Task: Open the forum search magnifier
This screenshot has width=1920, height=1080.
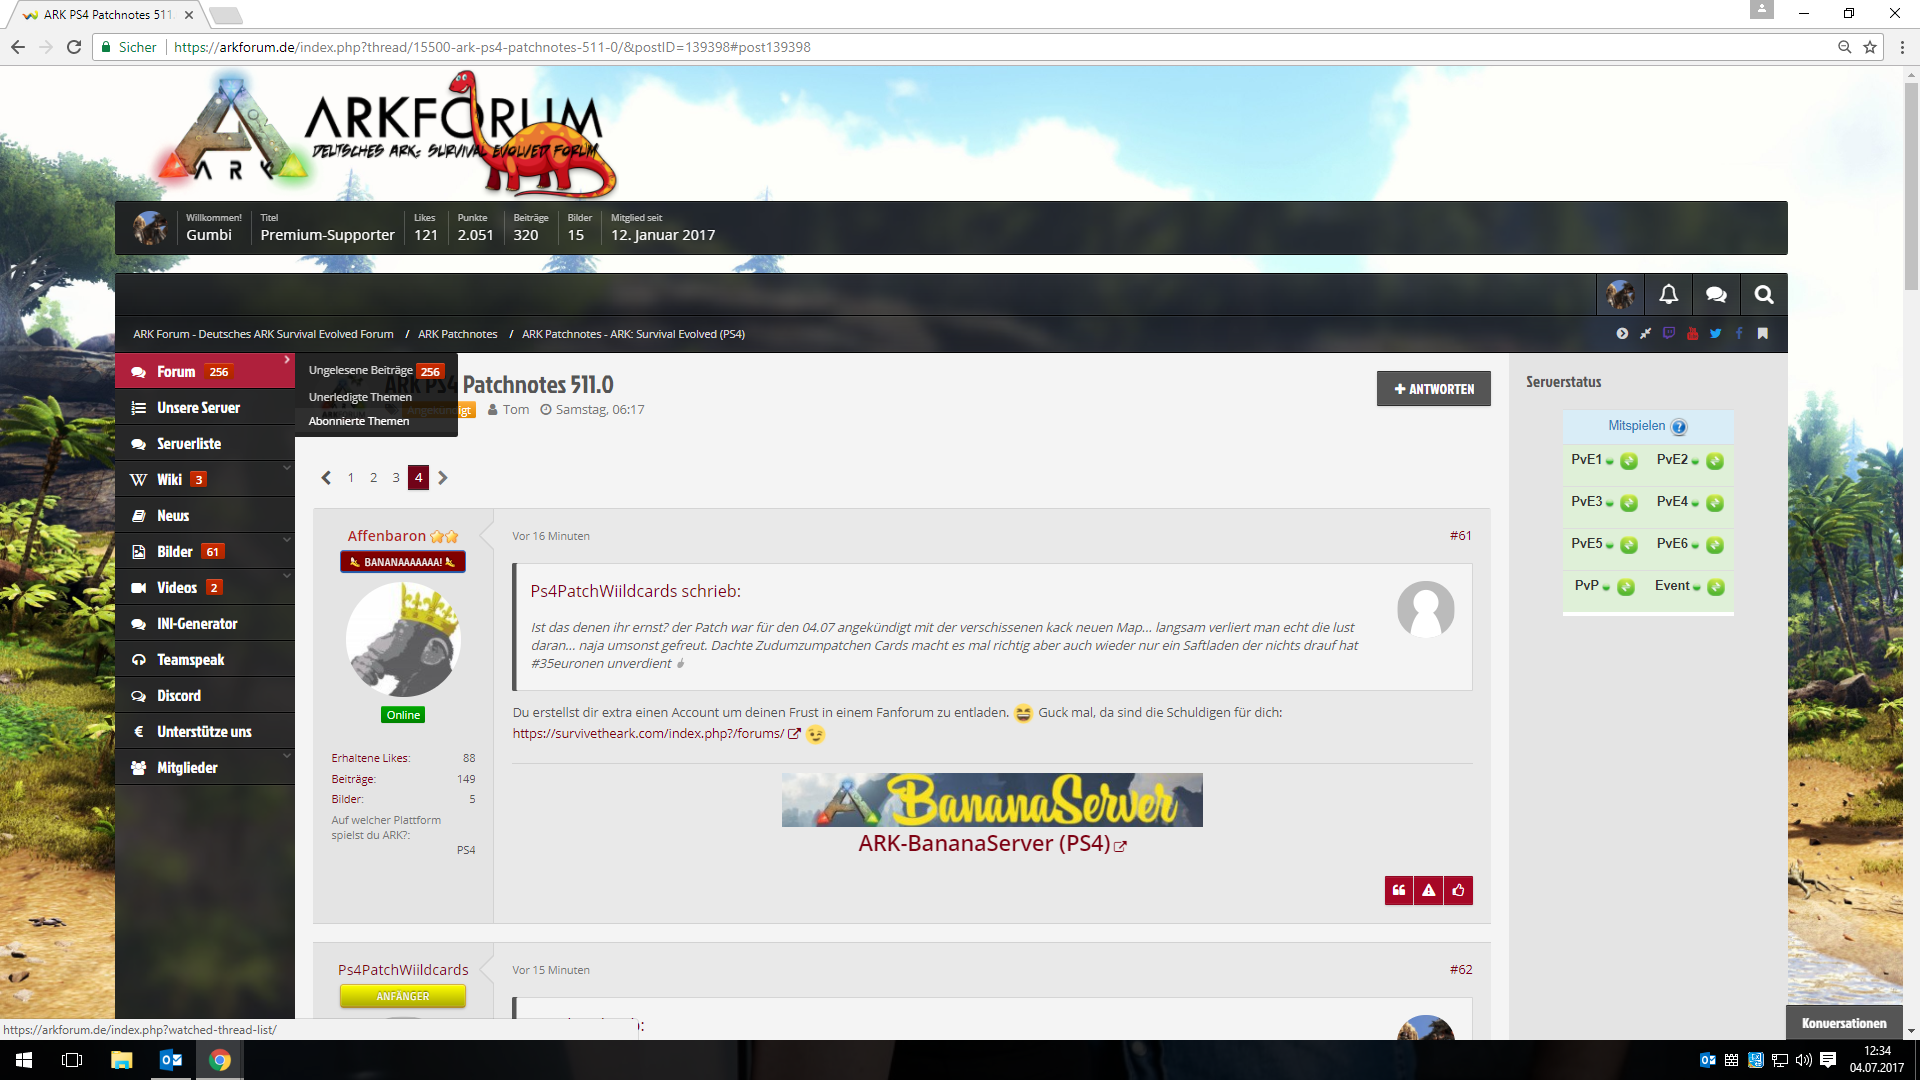Action: [1764, 294]
